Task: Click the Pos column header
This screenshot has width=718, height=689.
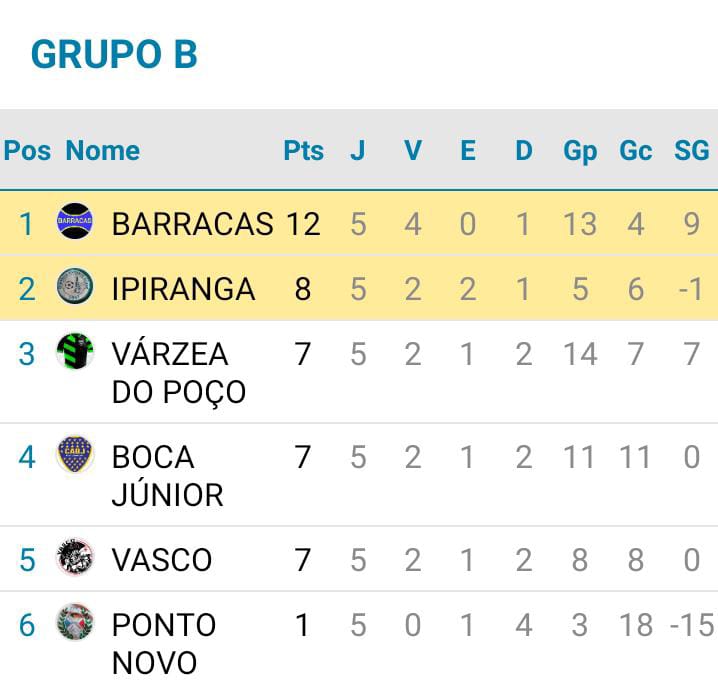Action: pyautogui.click(x=27, y=150)
